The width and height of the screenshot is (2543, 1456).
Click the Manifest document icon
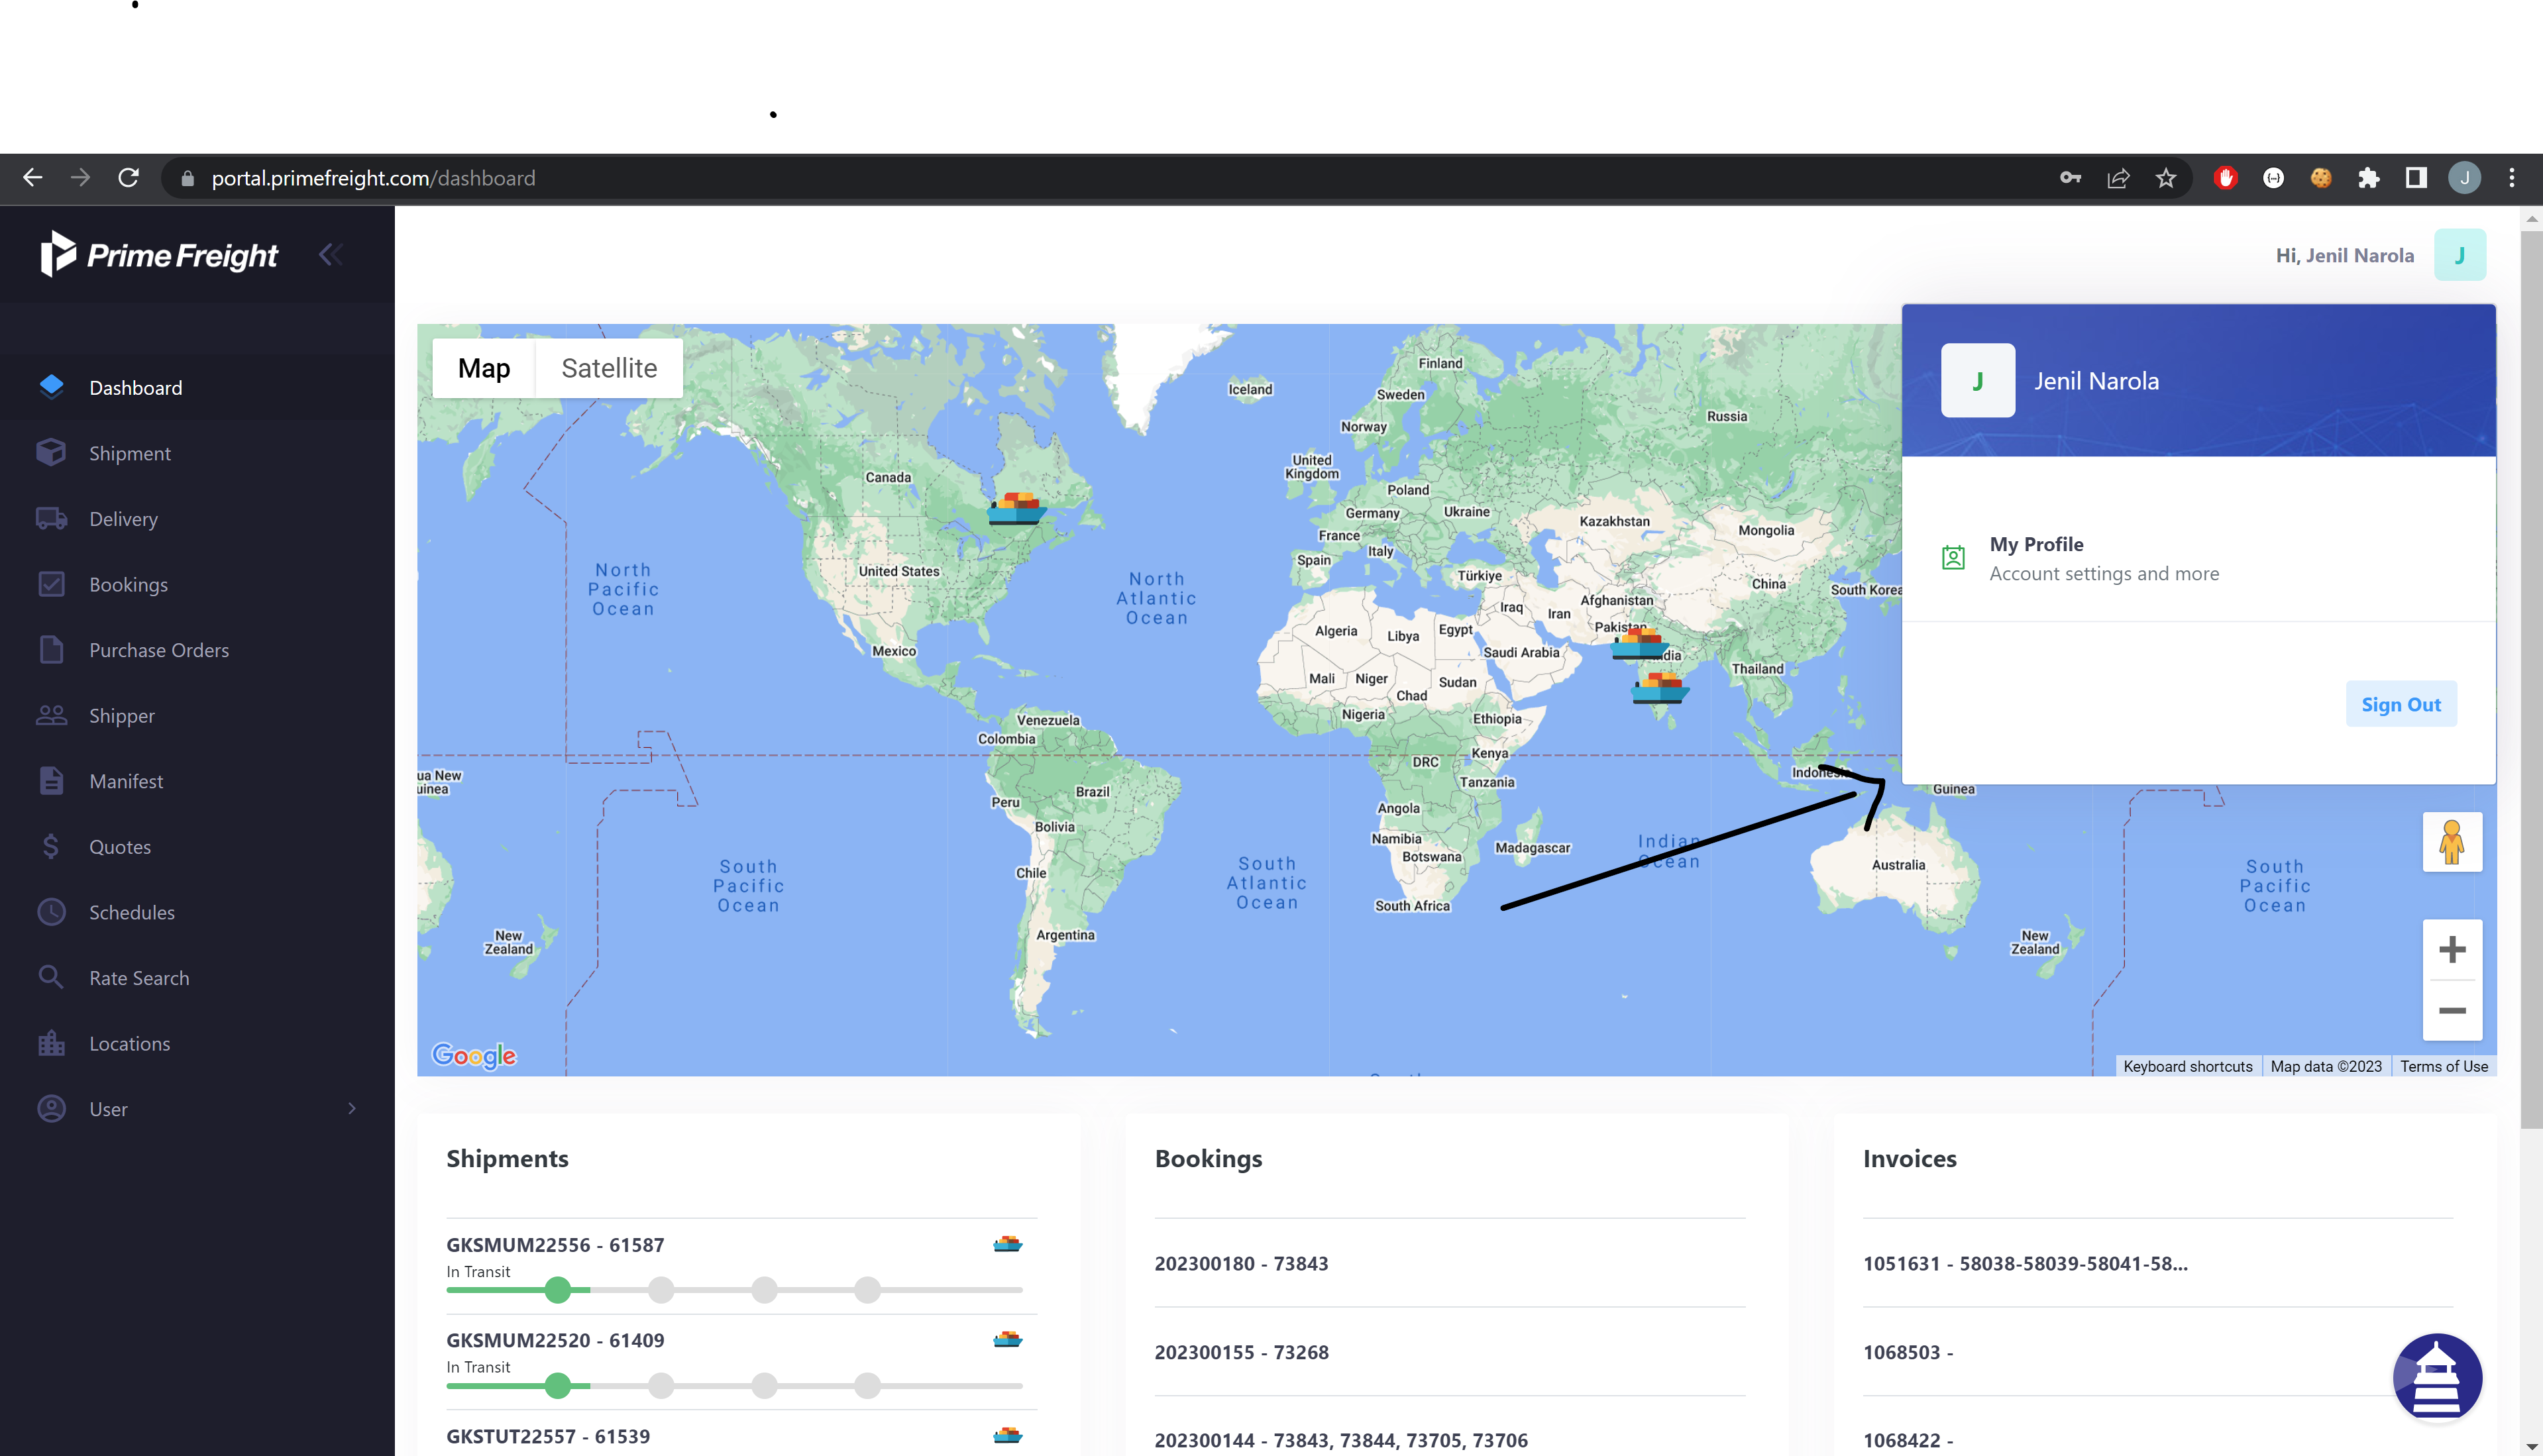pyautogui.click(x=51, y=780)
